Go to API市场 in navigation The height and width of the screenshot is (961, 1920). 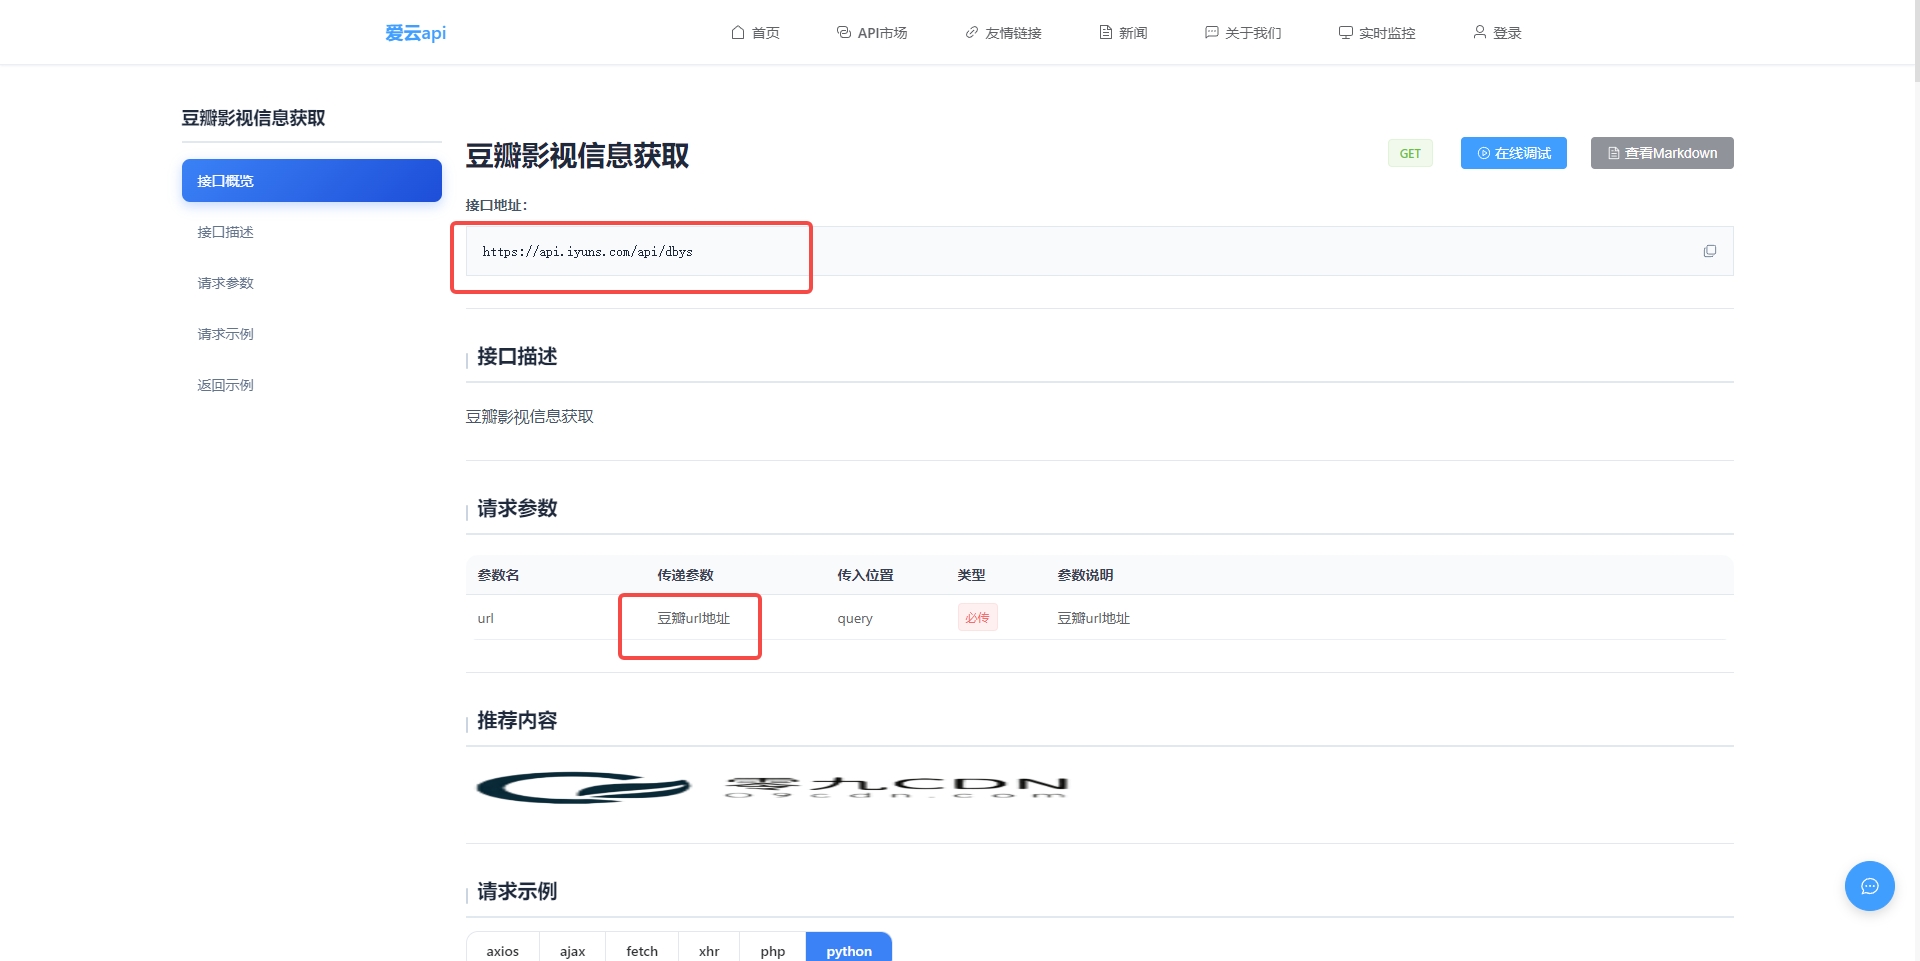pos(872,33)
